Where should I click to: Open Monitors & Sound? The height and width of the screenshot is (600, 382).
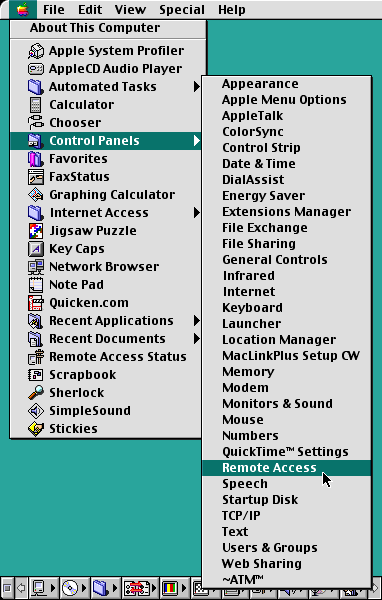287,404
